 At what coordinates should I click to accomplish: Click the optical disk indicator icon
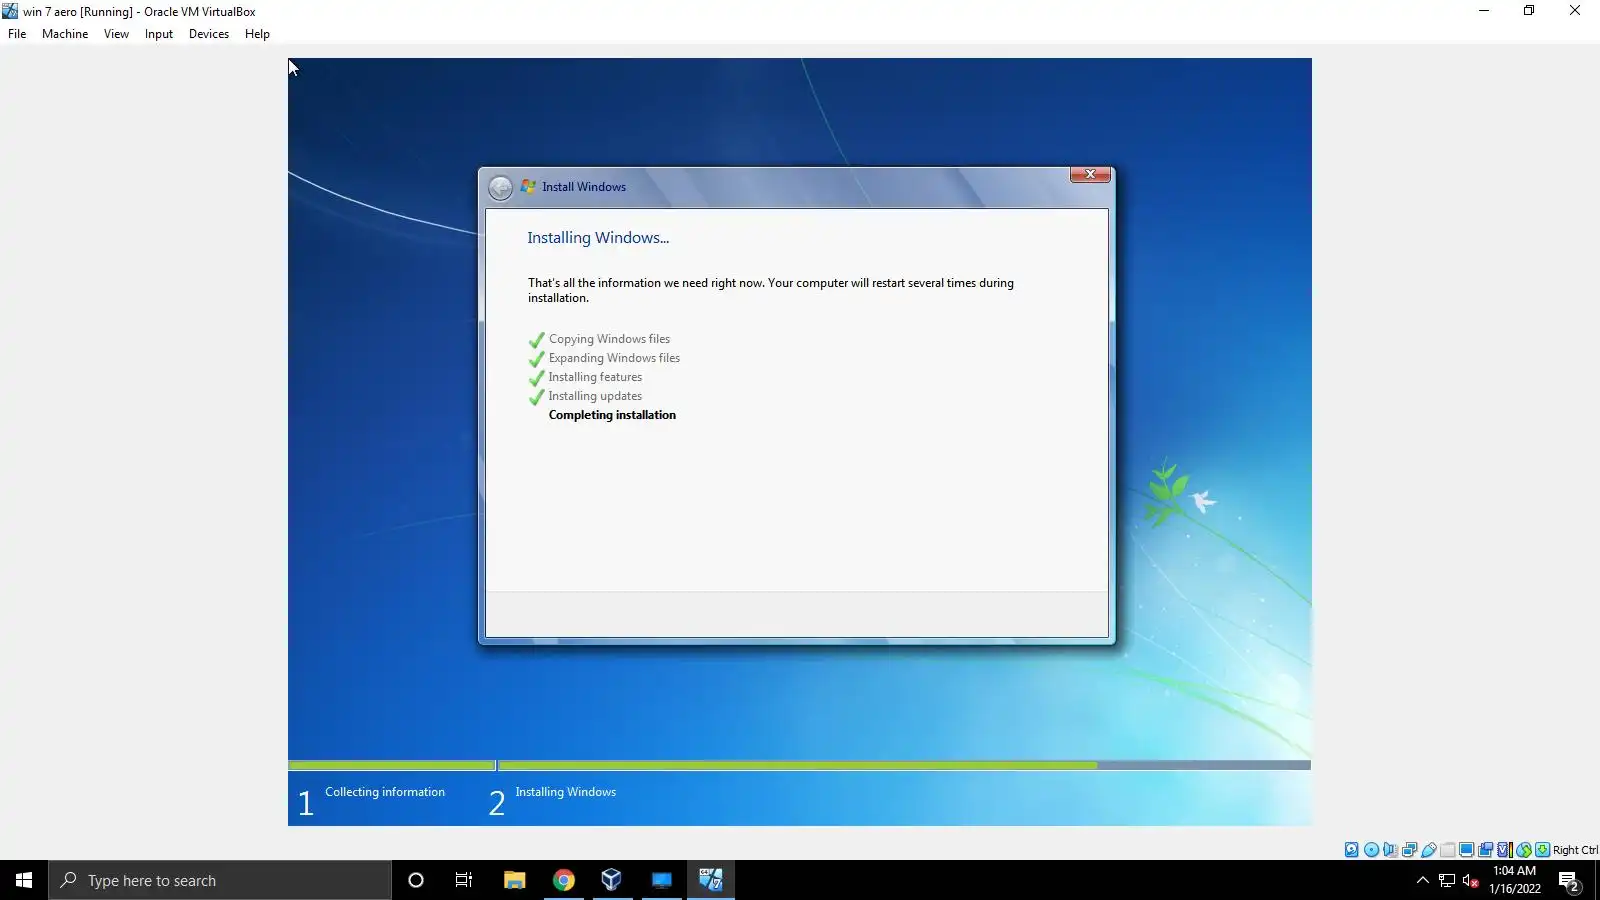(x=1371, y=850)
